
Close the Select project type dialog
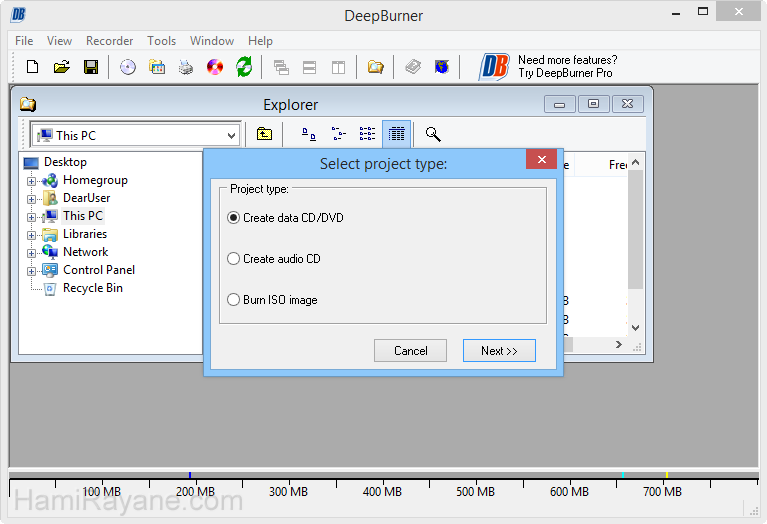coord(541,159)
